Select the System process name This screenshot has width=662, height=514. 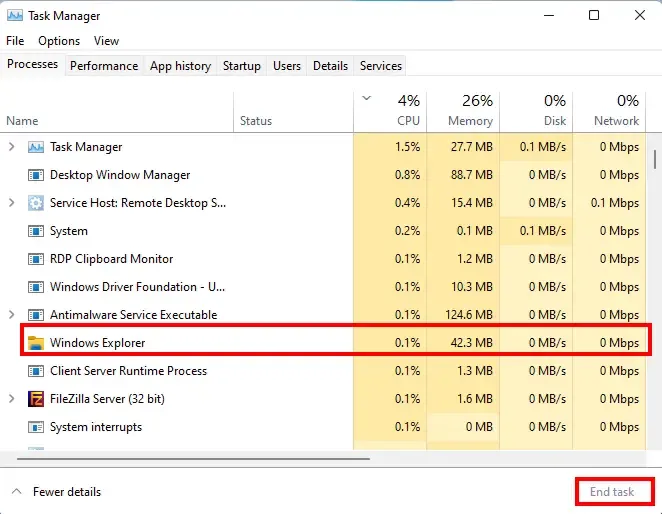pos(69,231)
